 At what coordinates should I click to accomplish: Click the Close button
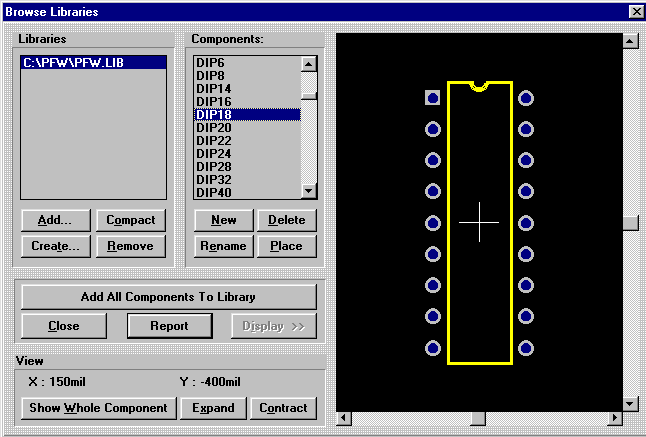pyautogui.click(x=64, y=326)
